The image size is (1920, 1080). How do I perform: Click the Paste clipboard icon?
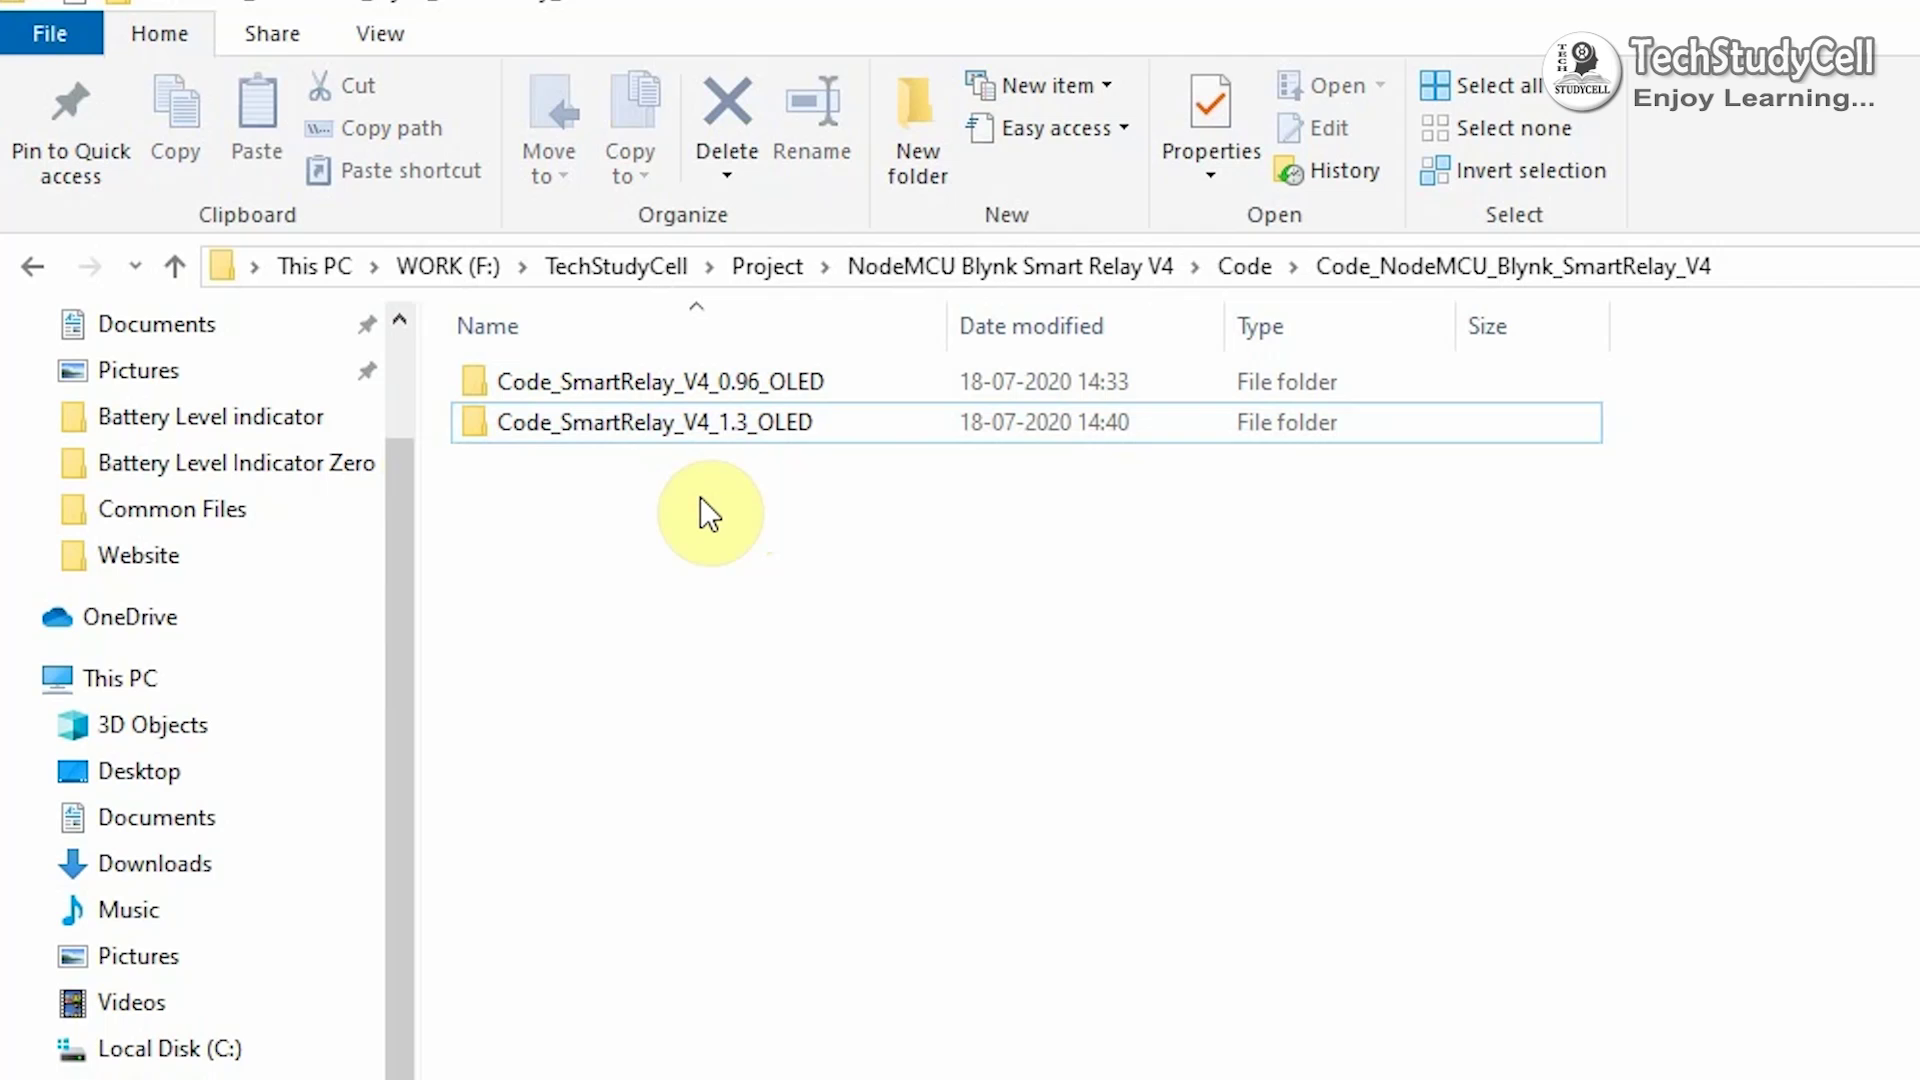click(257, 103)
